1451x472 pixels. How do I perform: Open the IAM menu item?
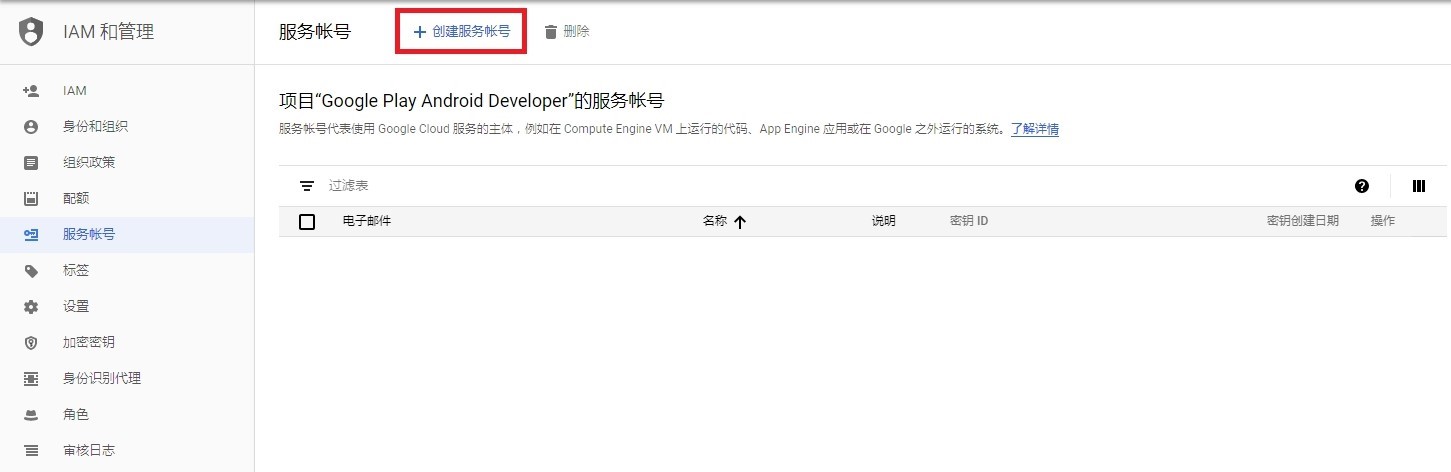point(127,91)
